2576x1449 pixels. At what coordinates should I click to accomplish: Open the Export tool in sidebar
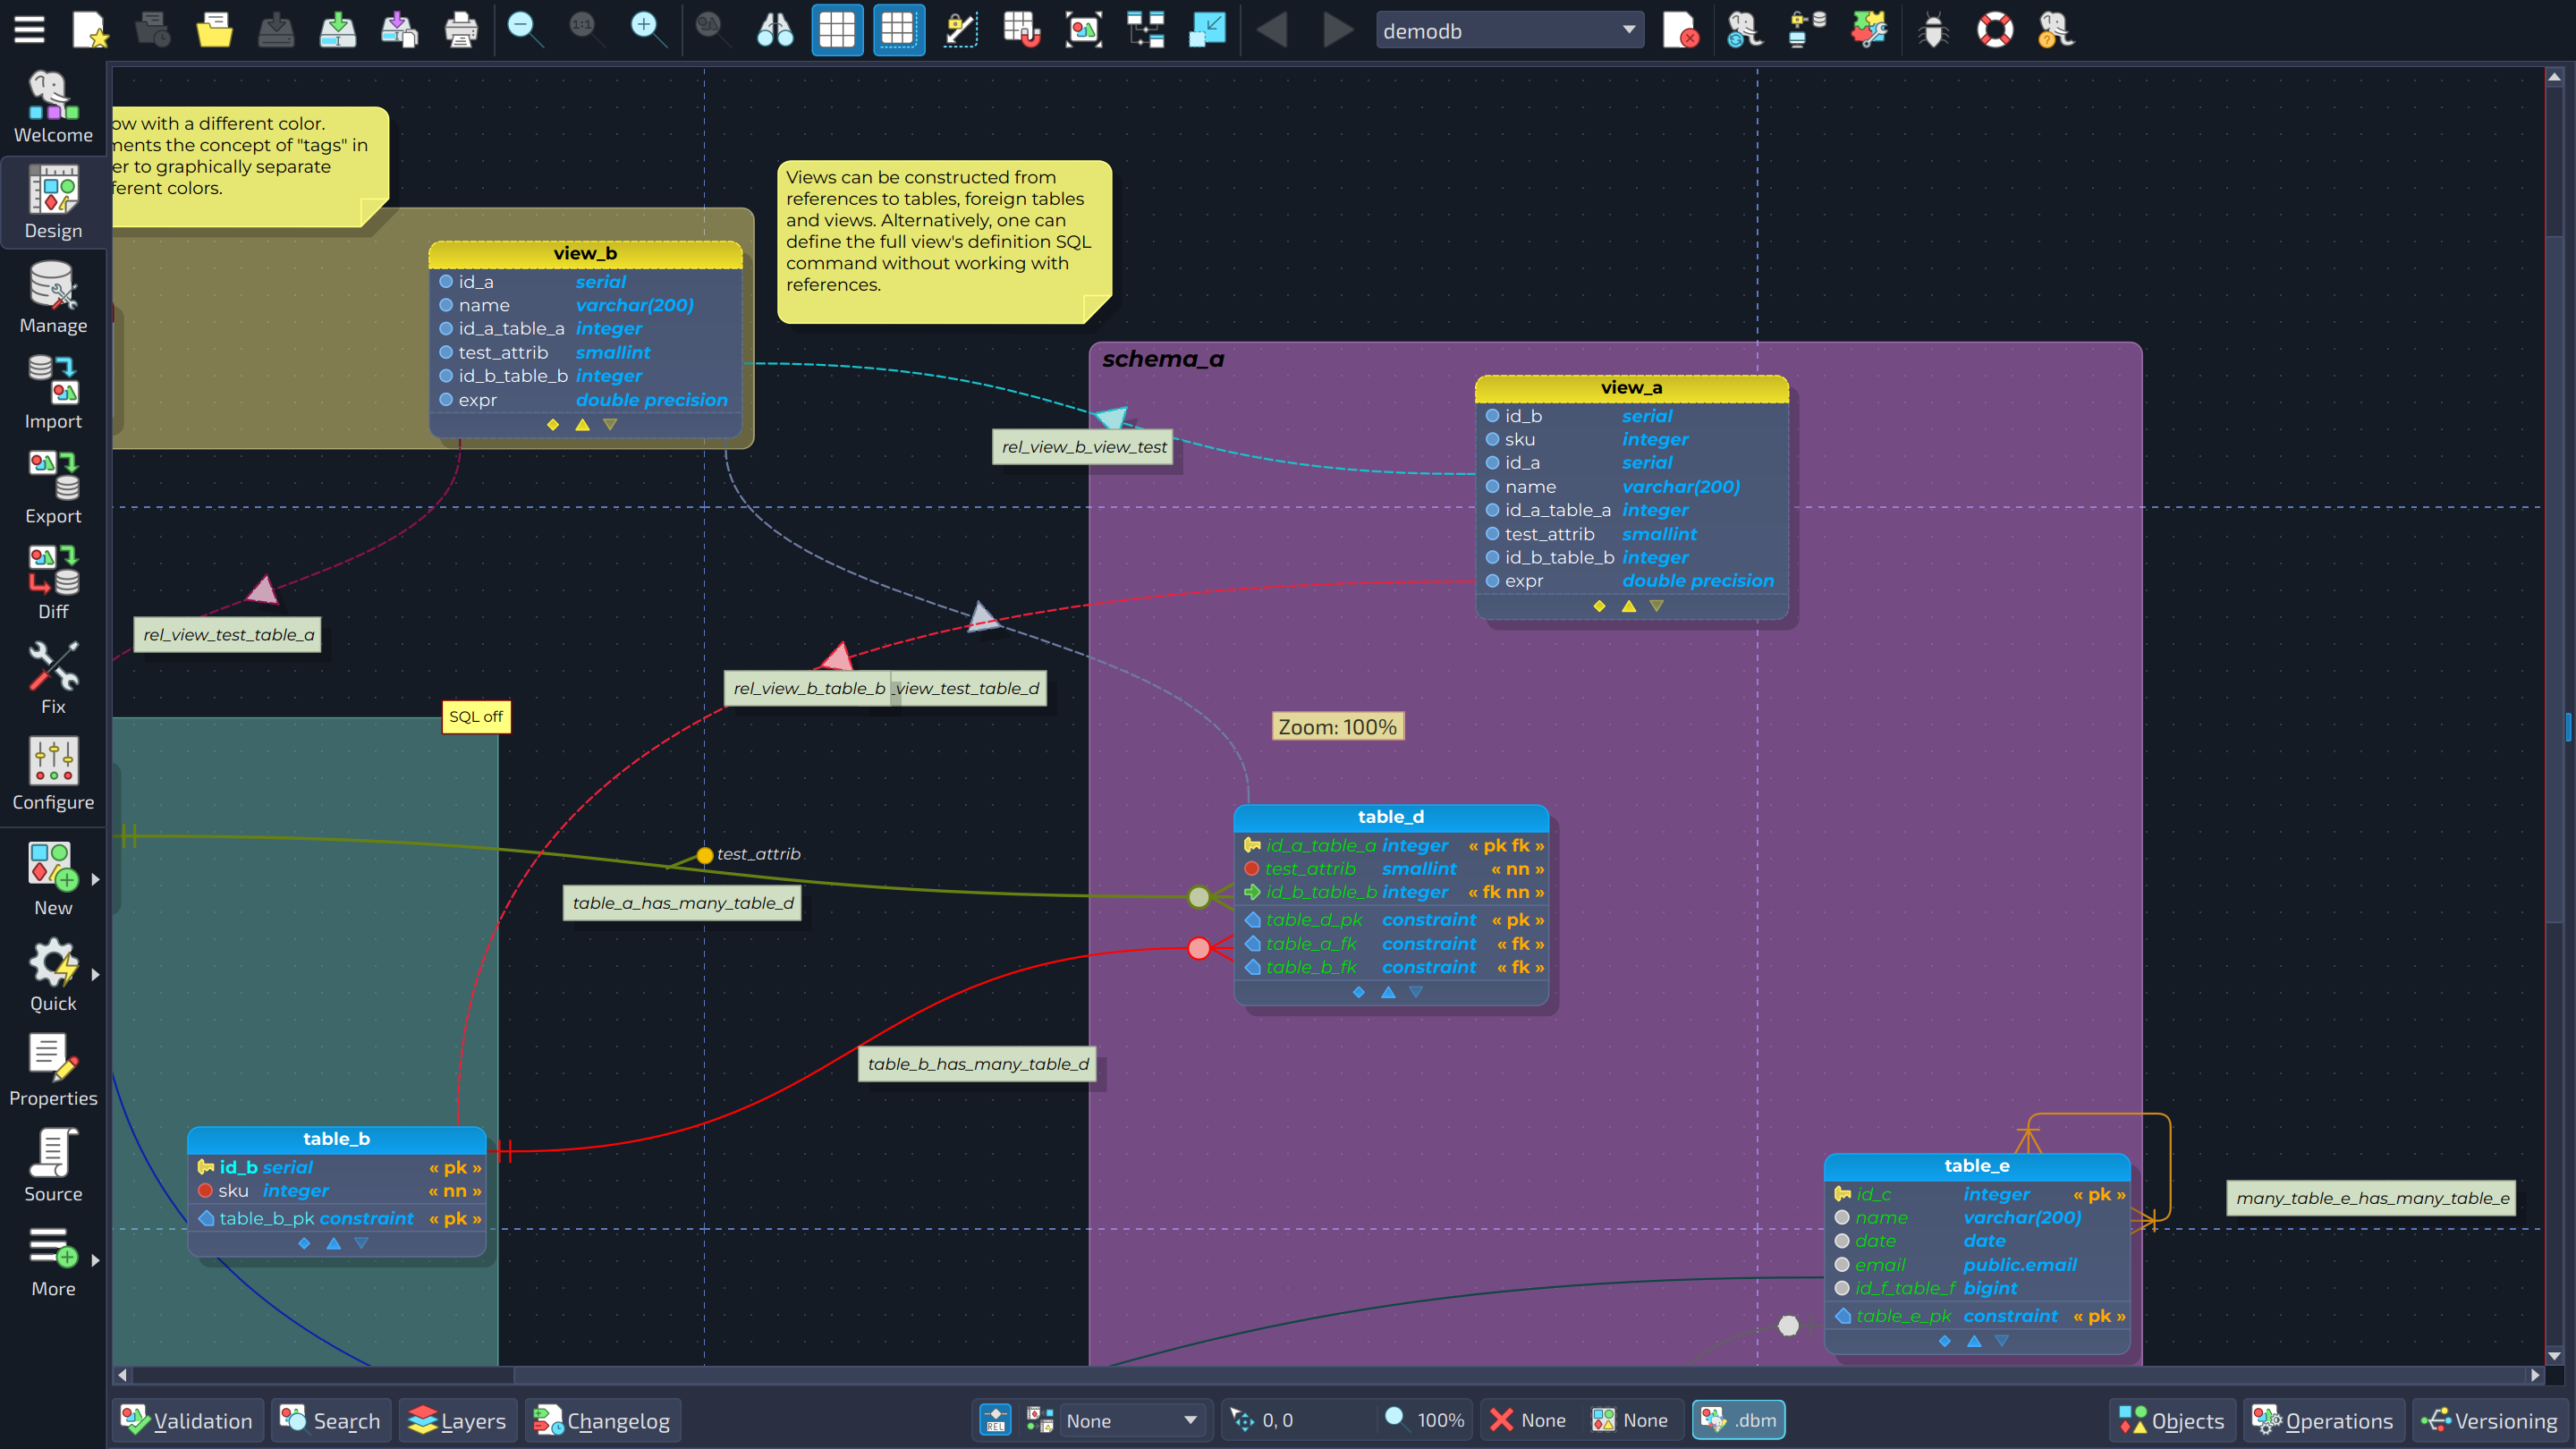pos(53,488)
